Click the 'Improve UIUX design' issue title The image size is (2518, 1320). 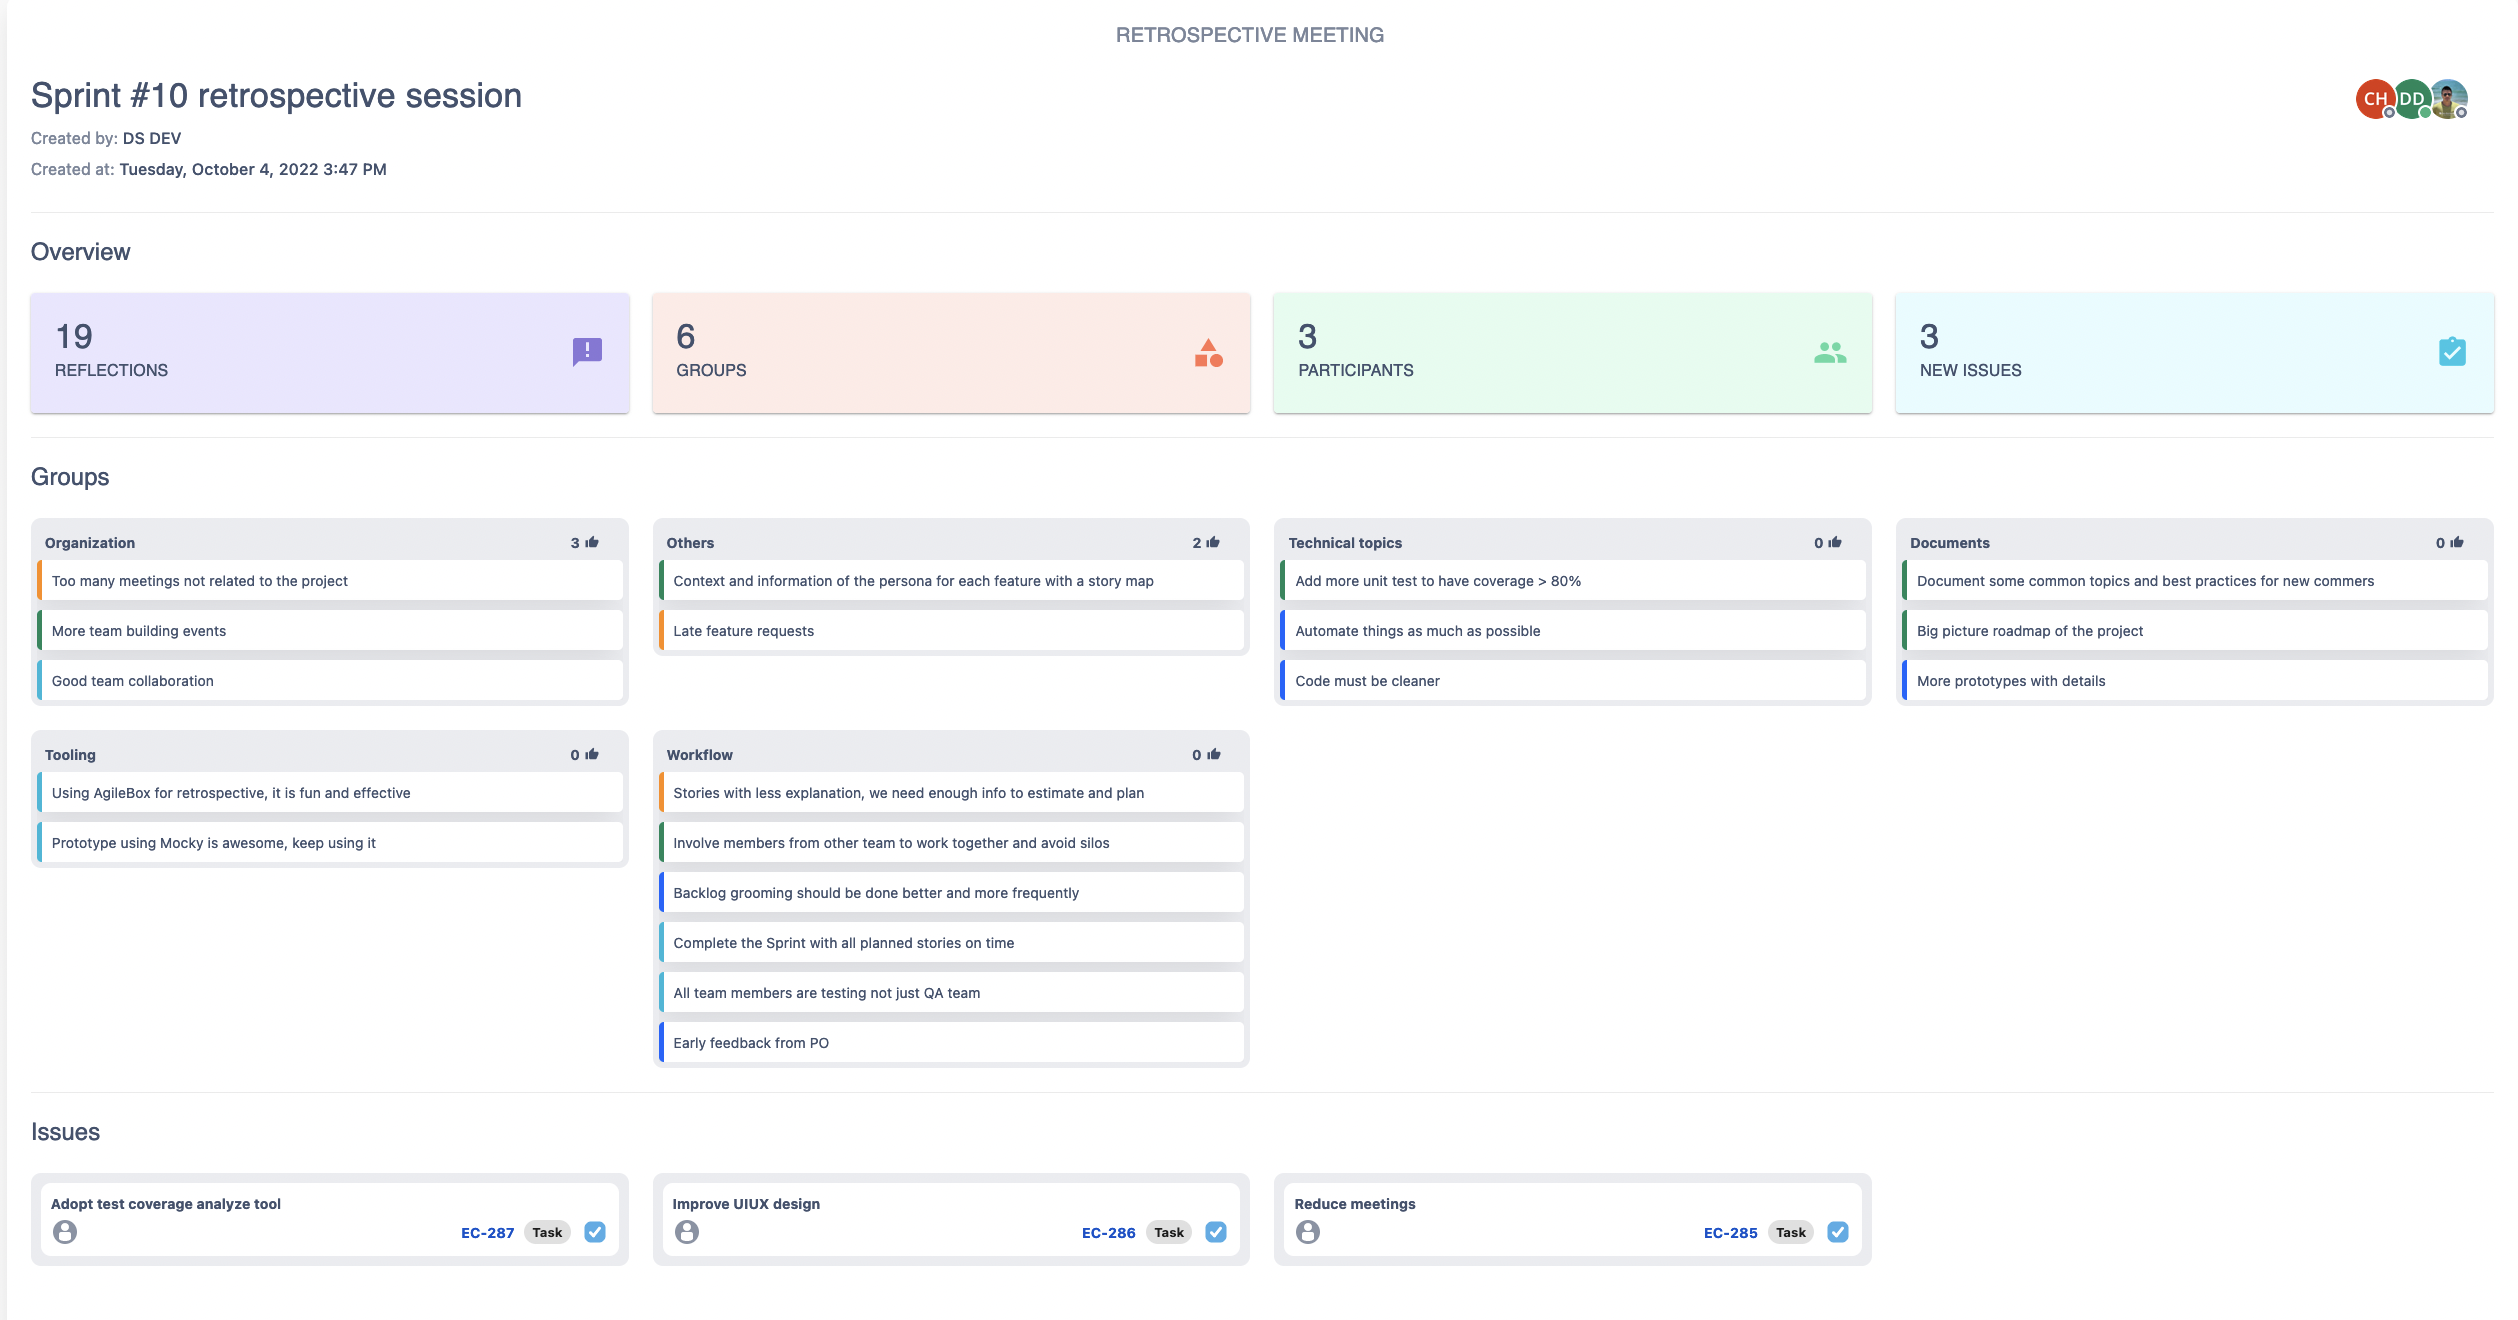click(x=746, y=1204)
